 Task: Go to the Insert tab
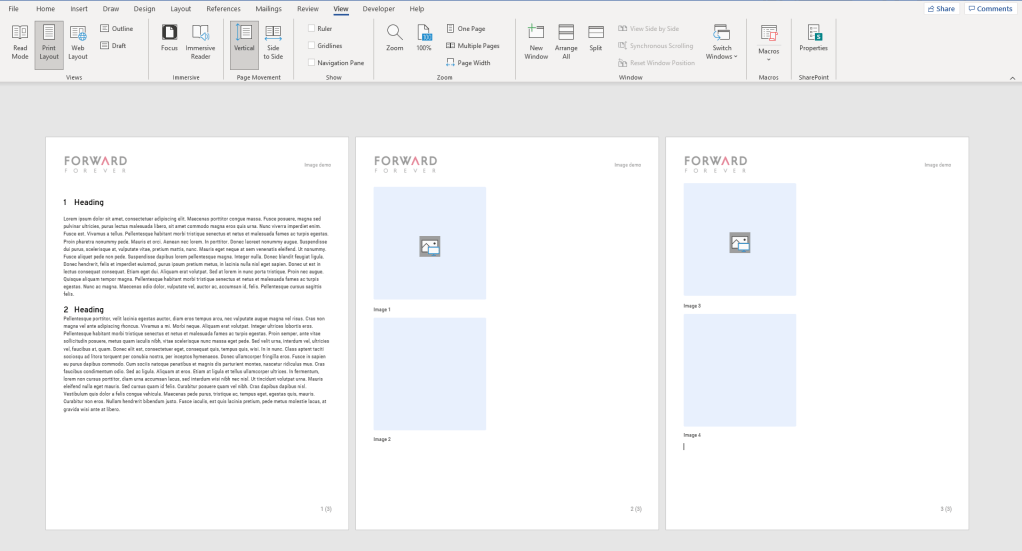click(x=79, y=9)
